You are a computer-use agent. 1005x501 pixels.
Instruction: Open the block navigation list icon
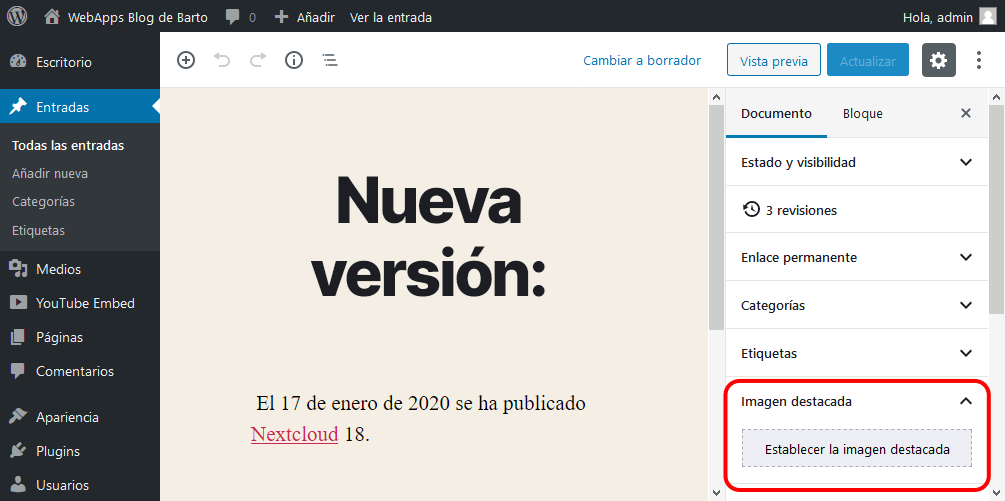(x=330, y=60)
